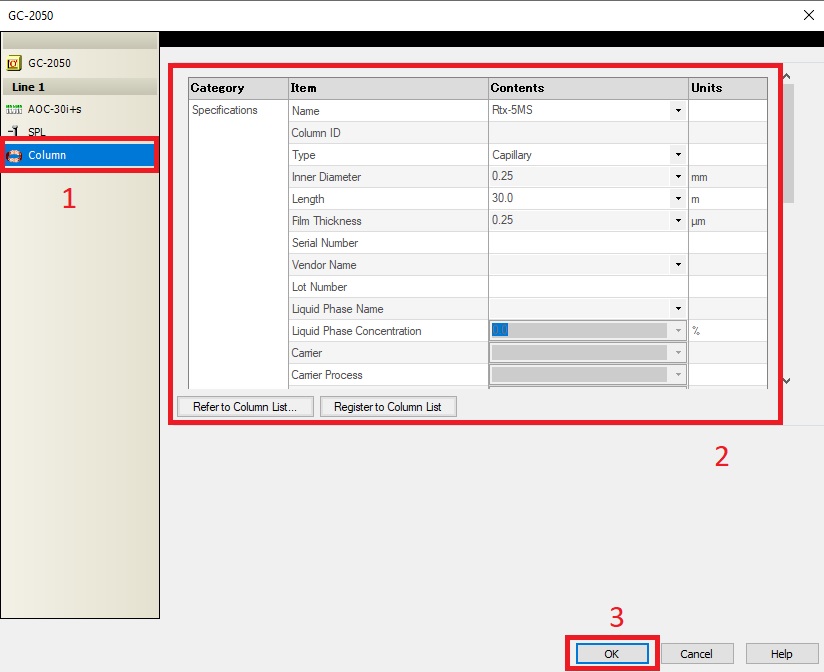
Task: Click the SPL injector icon
Action: [14, 131]
